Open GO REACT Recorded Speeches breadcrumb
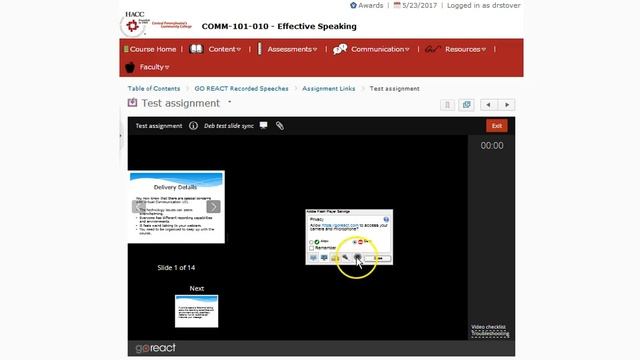This screenshot has width=640, height=360. click(x=241, y=89)
